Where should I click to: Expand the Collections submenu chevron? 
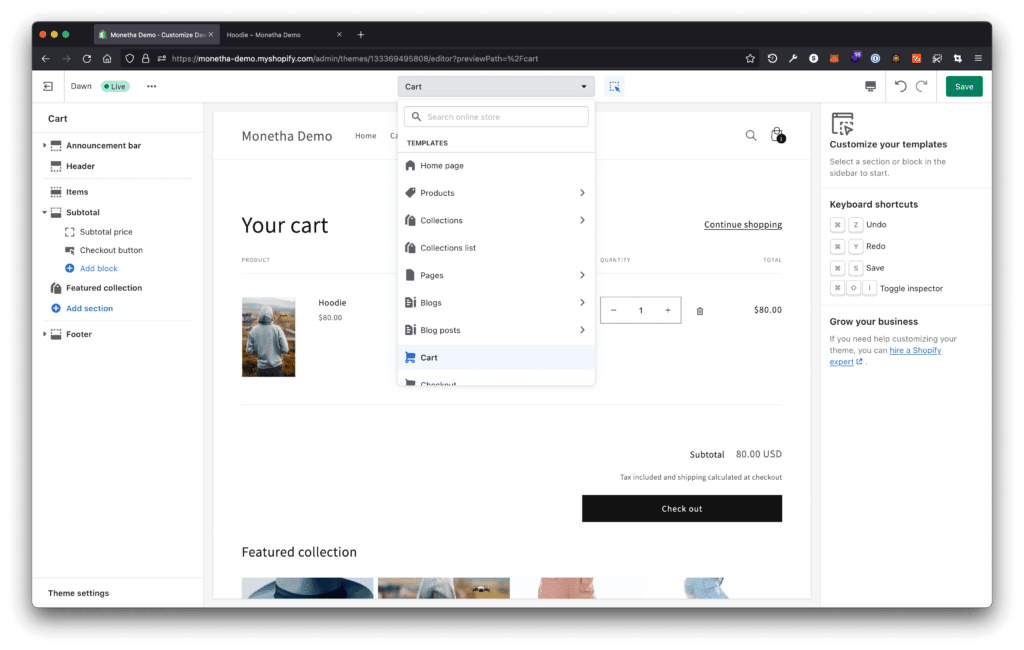pos(582,220)
